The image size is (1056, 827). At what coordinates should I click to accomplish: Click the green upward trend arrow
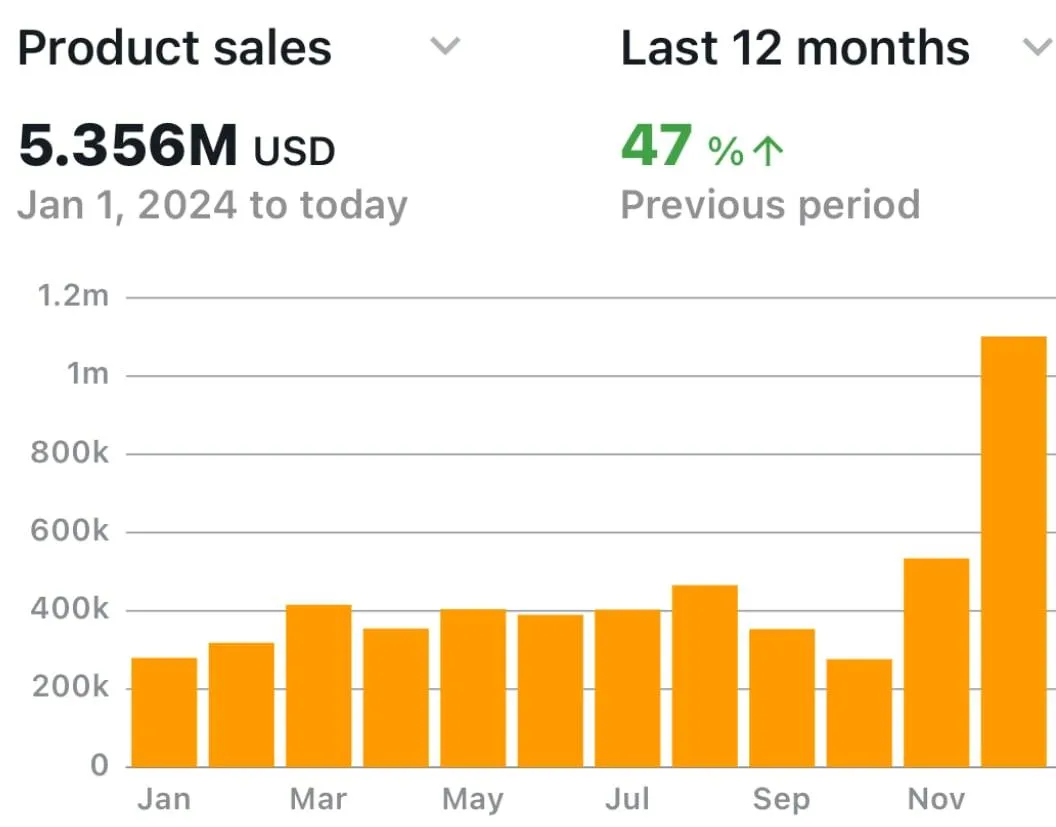pyautogui.click(x=768, y=151)
